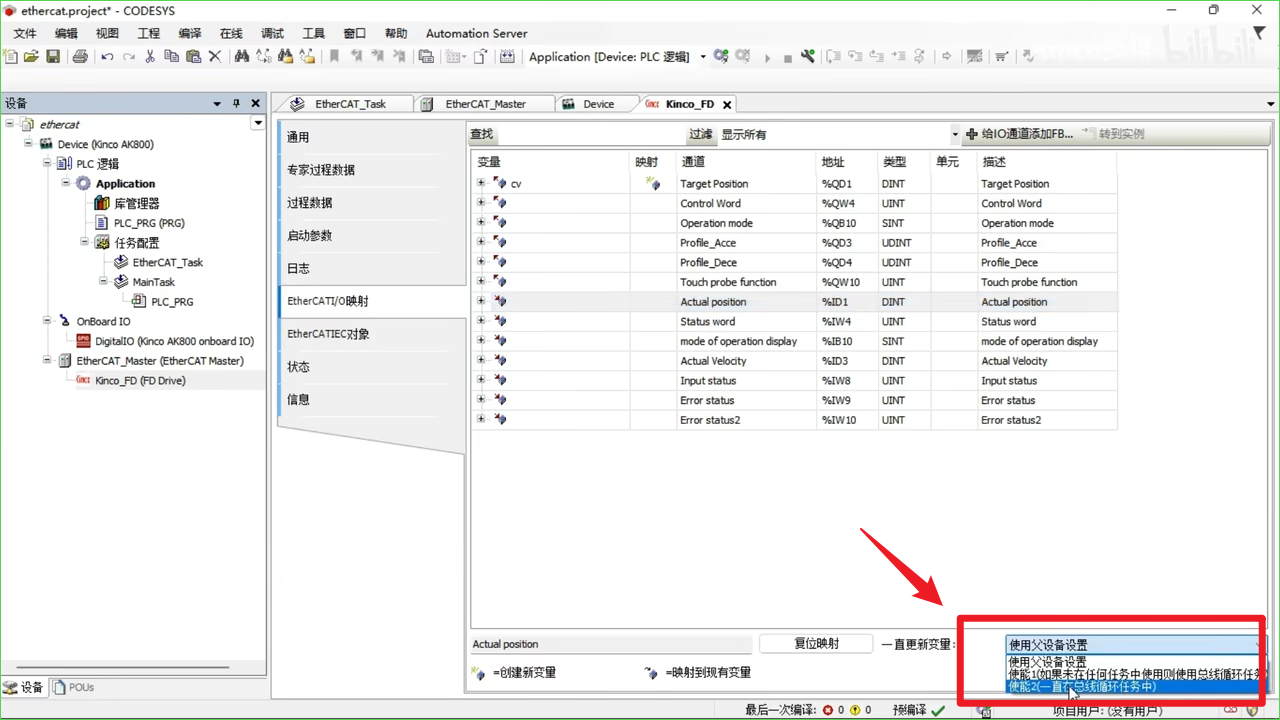This screenshot has width=1280, height=720.
Task: Click the 给IO通道添加FB button
Action: (x=1020, y=134)
